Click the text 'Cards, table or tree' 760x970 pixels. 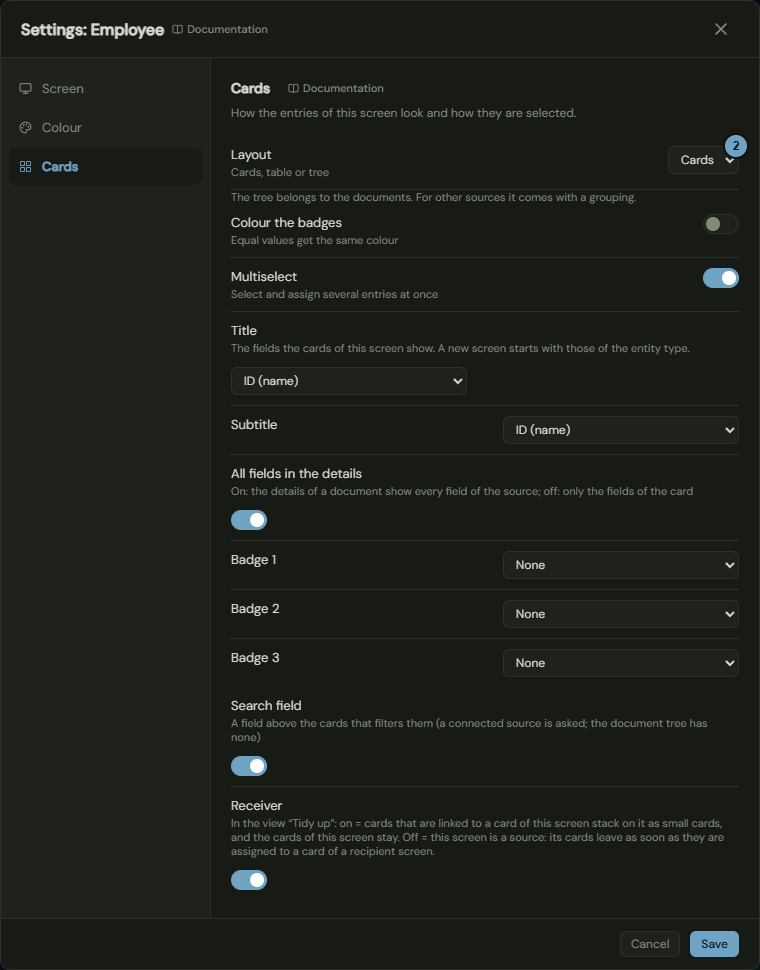[x=280, y=173]
